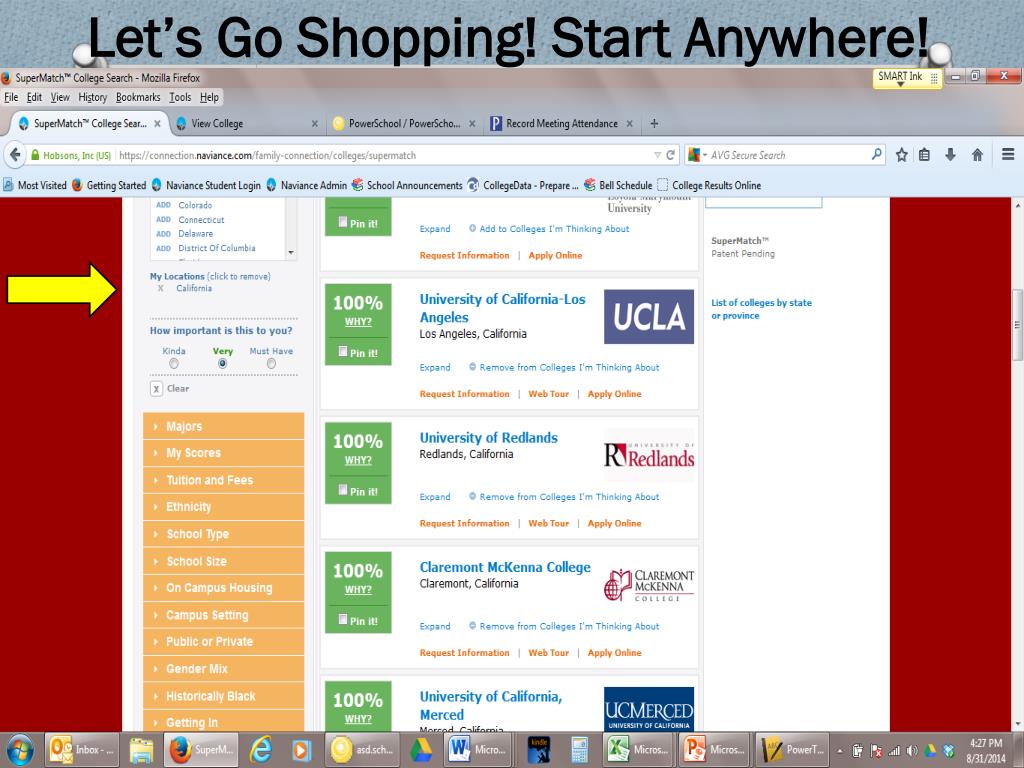Close the SuperMatch College Search tab
Viewport: 1024px width, 768px height.
pos(157,123)
